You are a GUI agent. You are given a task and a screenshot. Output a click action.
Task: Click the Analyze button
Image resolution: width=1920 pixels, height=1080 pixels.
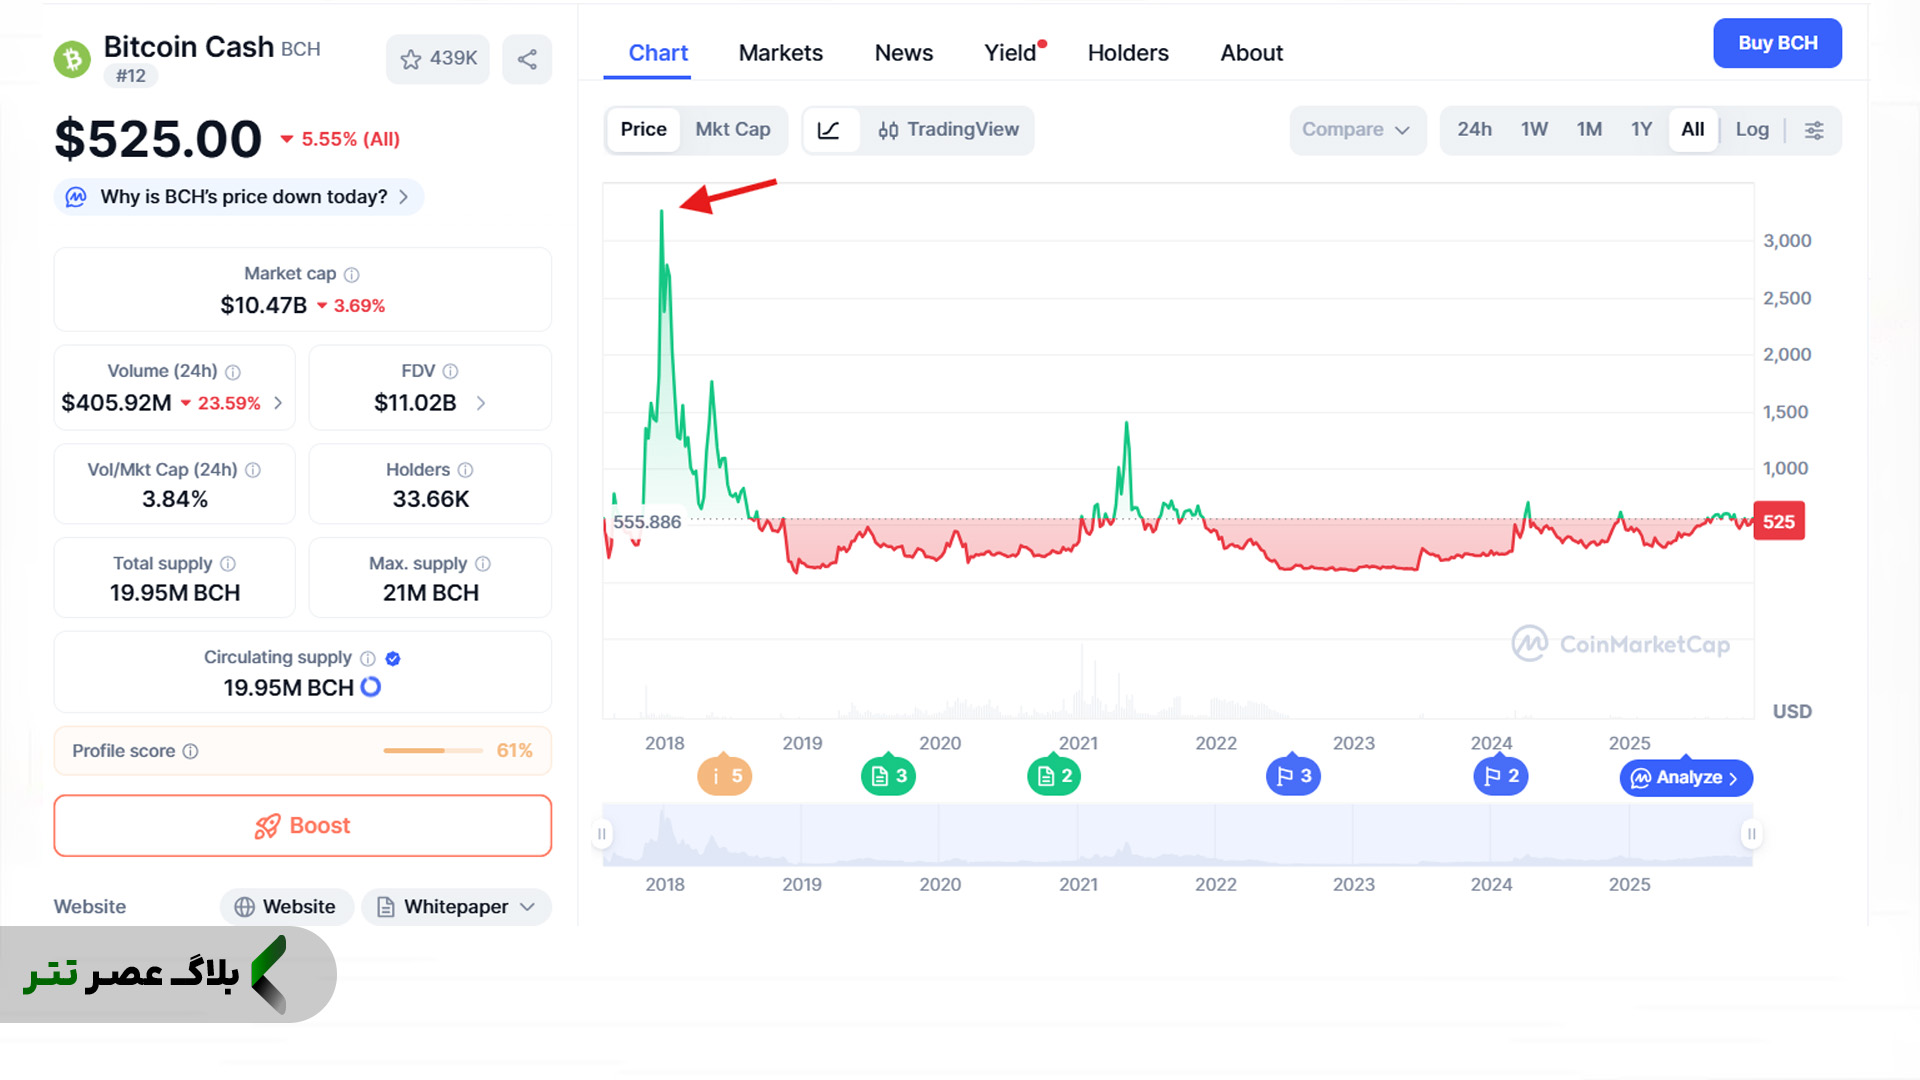coord(1686,778)
